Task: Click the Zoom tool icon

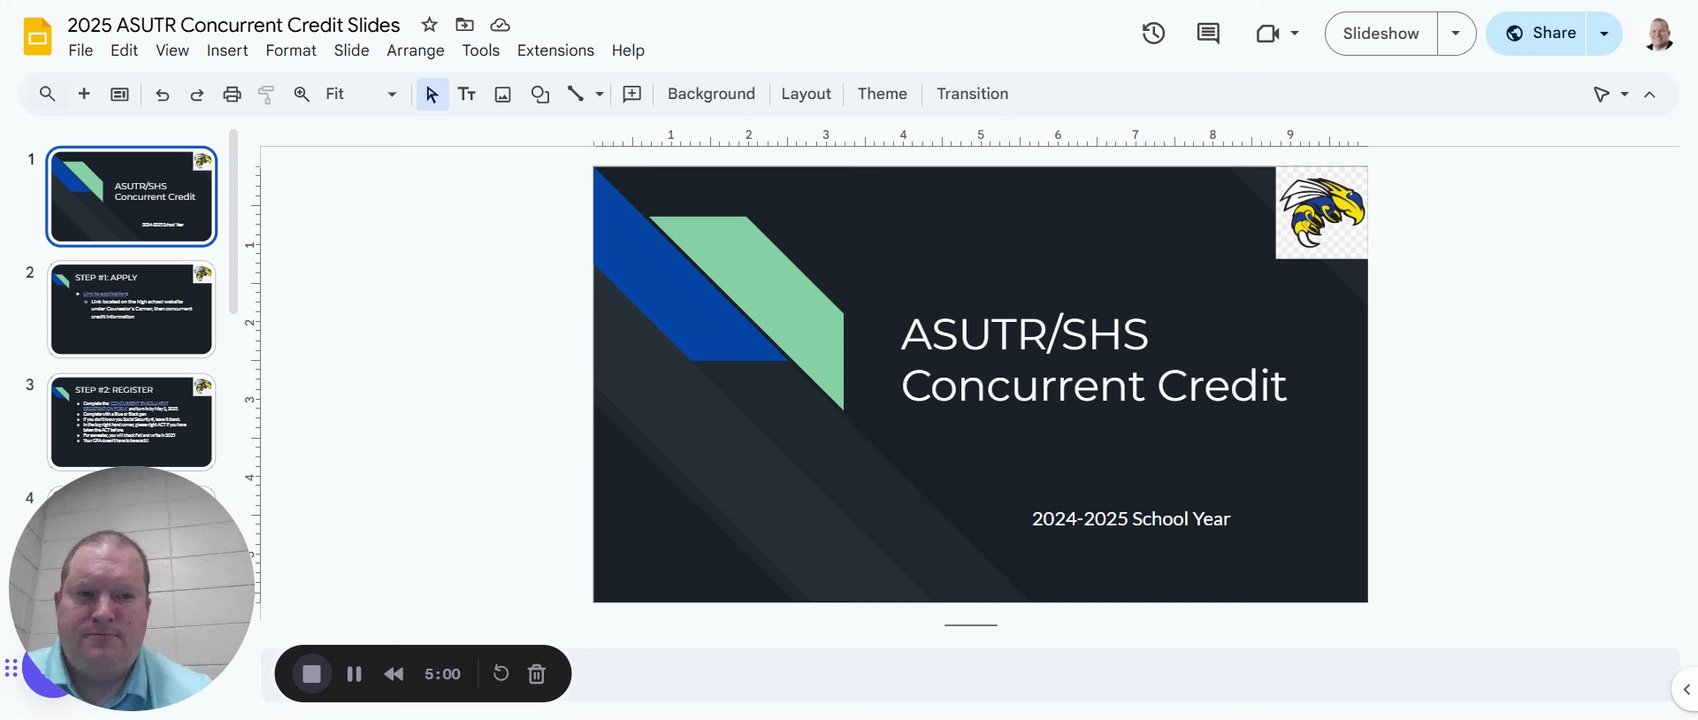Action: click(x=301, y=94)
